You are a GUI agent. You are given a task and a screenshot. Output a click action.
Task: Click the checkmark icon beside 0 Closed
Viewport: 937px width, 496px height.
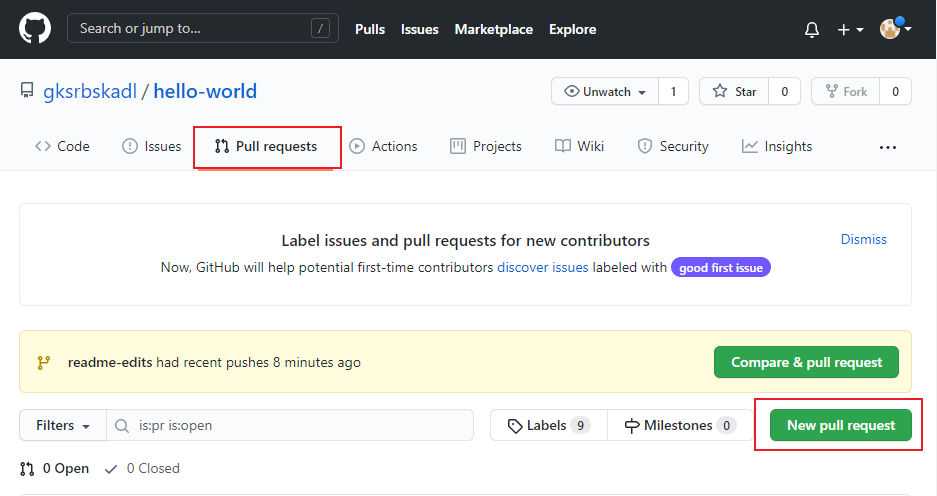pos(111,469)
